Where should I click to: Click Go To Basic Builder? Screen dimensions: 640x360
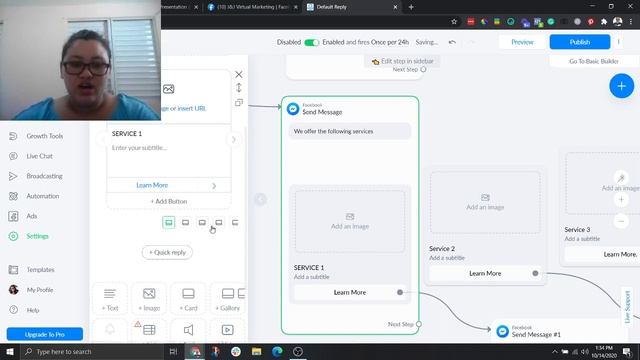coord(594,61)
